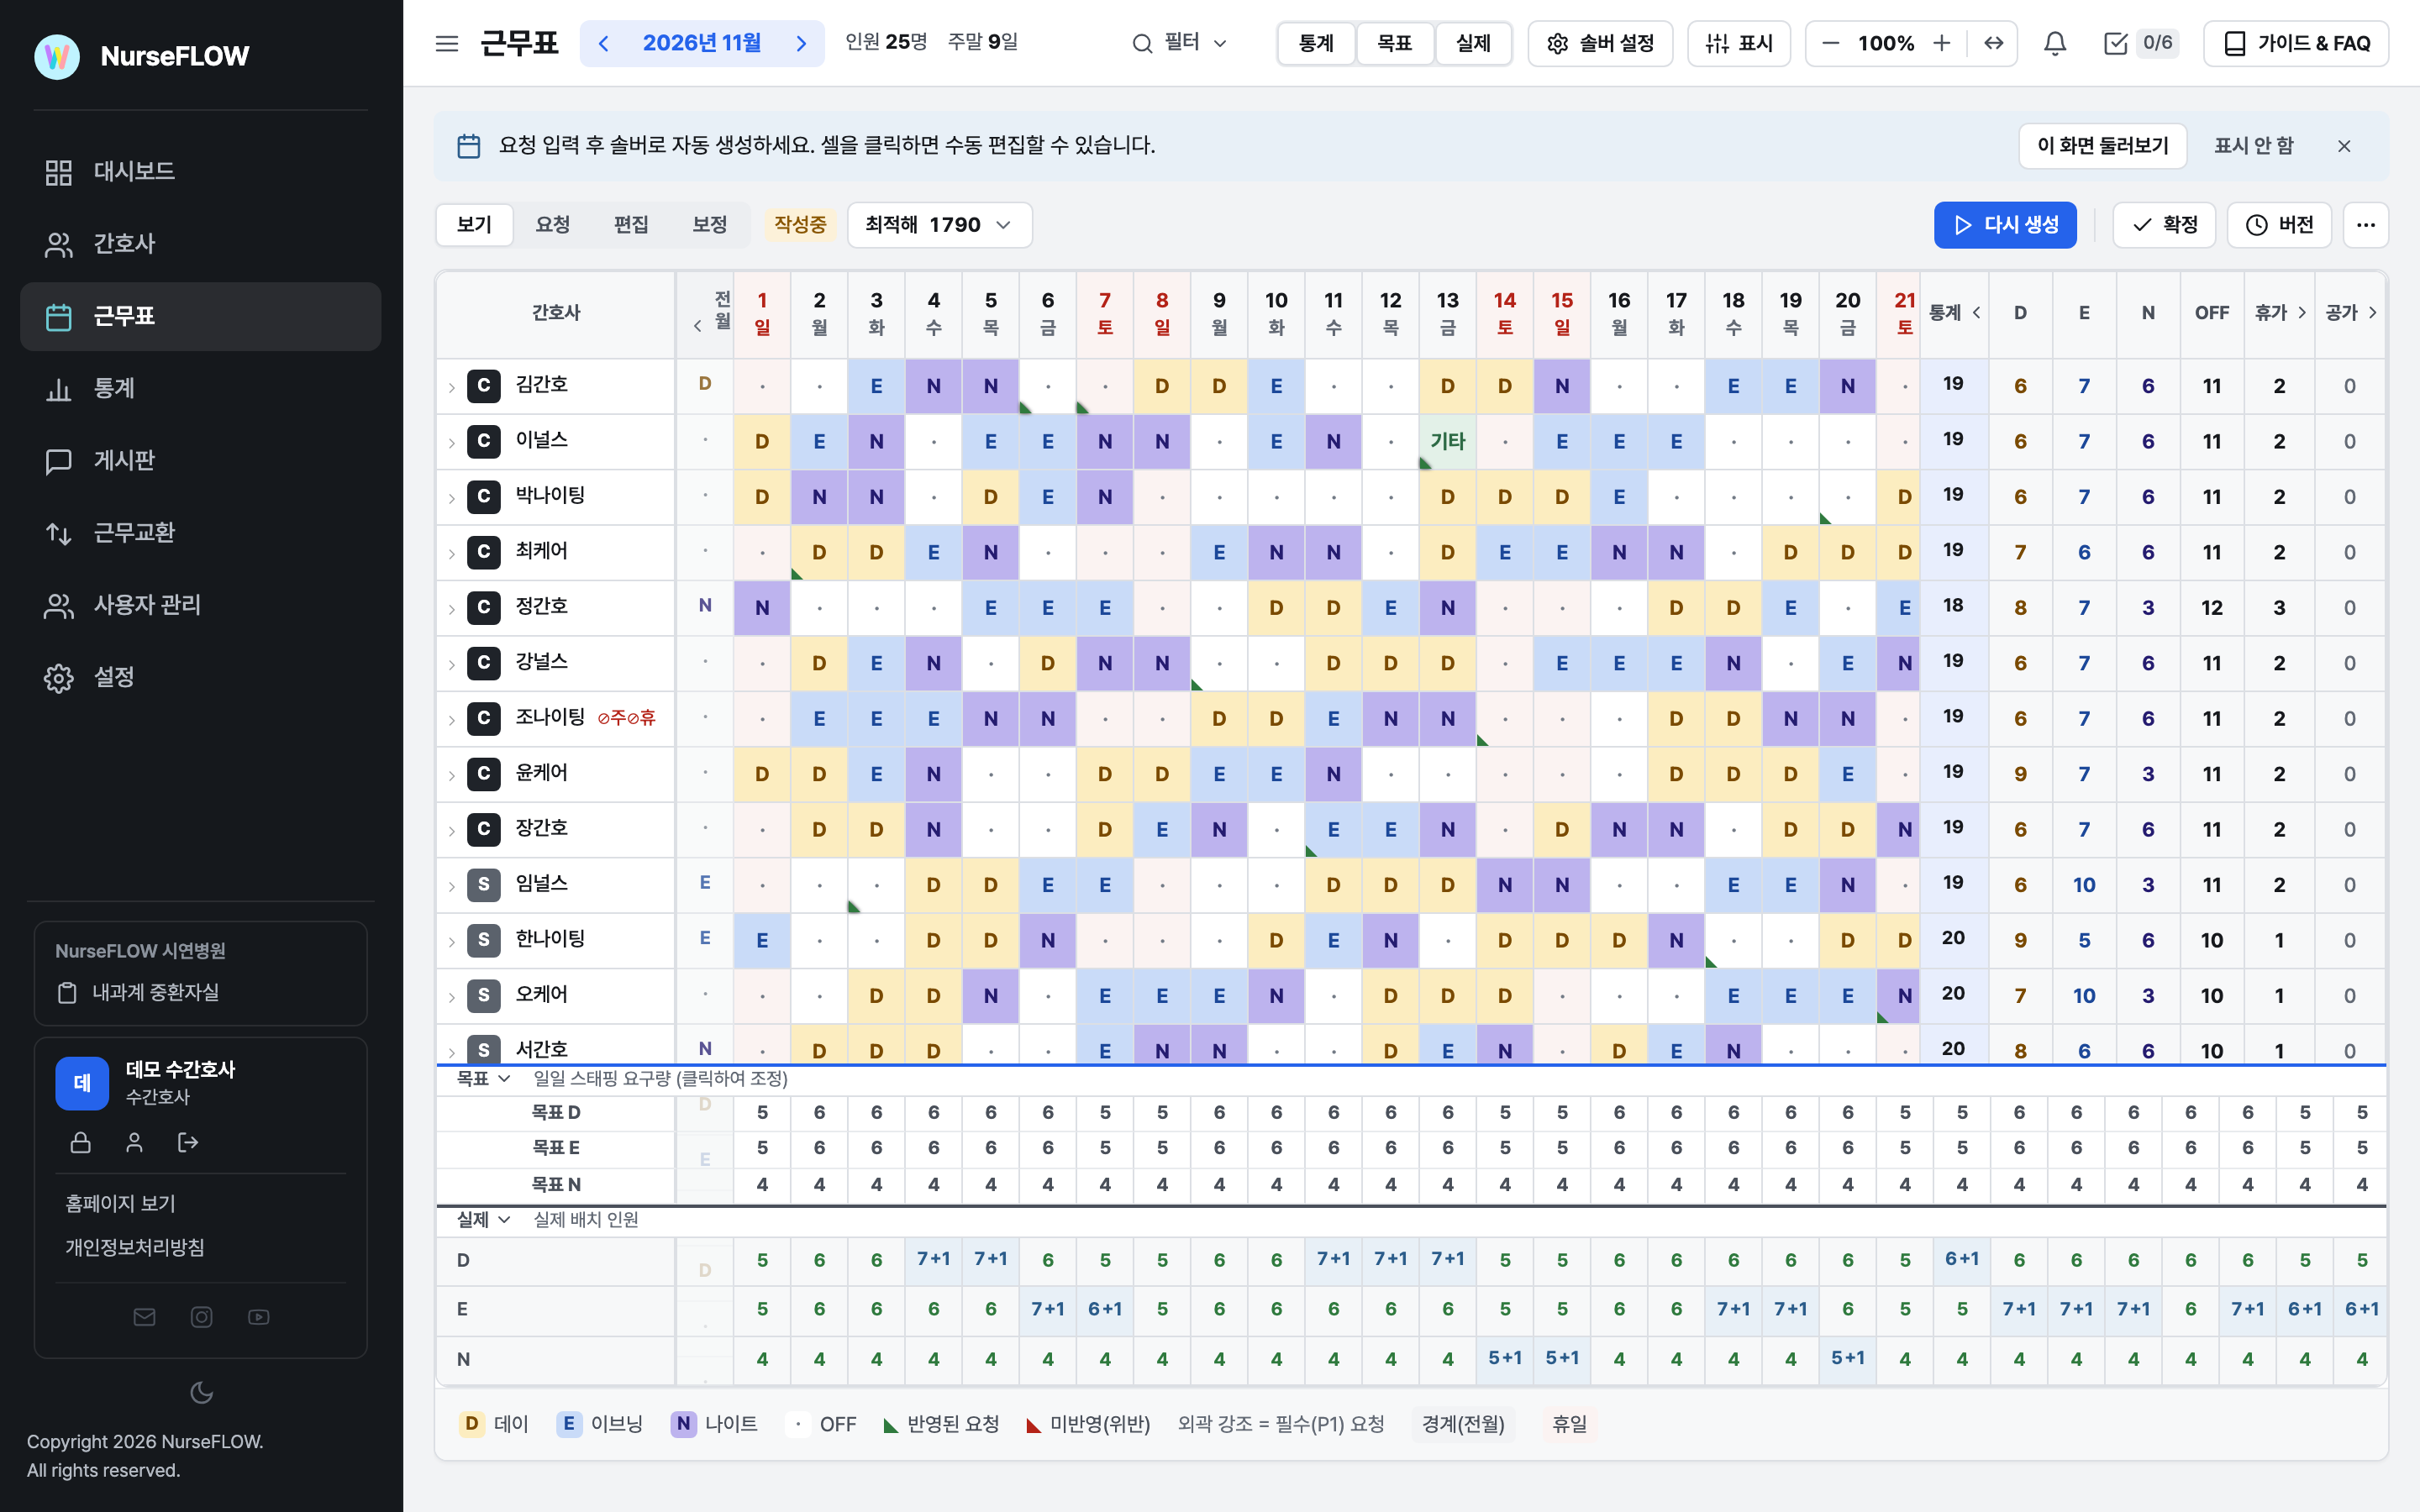Switch to the 편집 tab

pos(631,225)
